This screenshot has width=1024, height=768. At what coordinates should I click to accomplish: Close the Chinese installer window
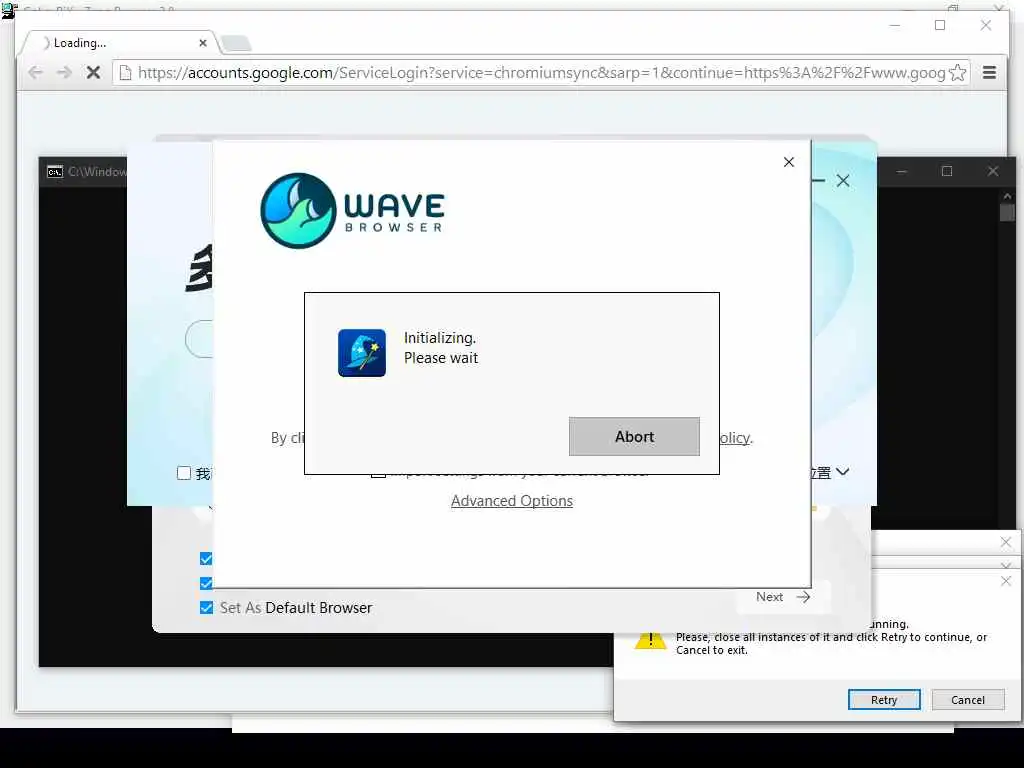(x=843, y=181)
